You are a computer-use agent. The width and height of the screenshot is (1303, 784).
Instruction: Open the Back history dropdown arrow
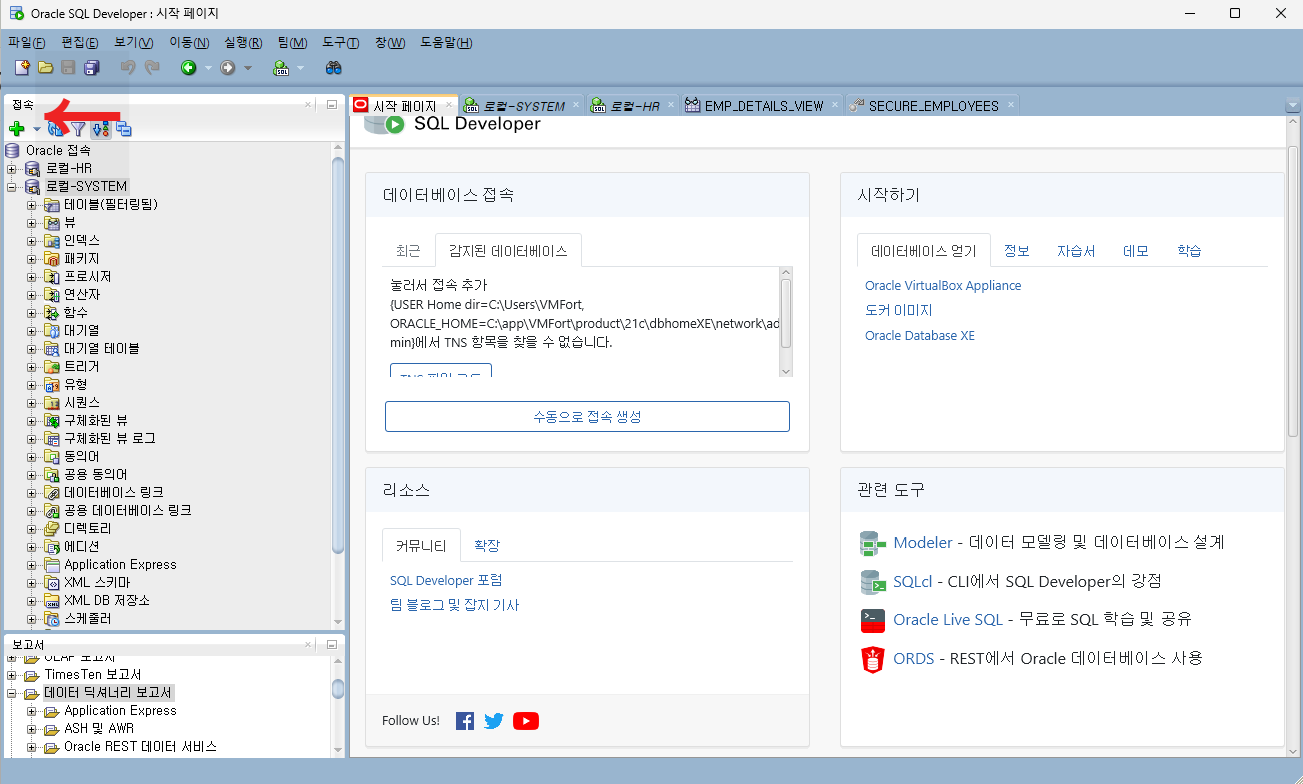coord(208,68)
